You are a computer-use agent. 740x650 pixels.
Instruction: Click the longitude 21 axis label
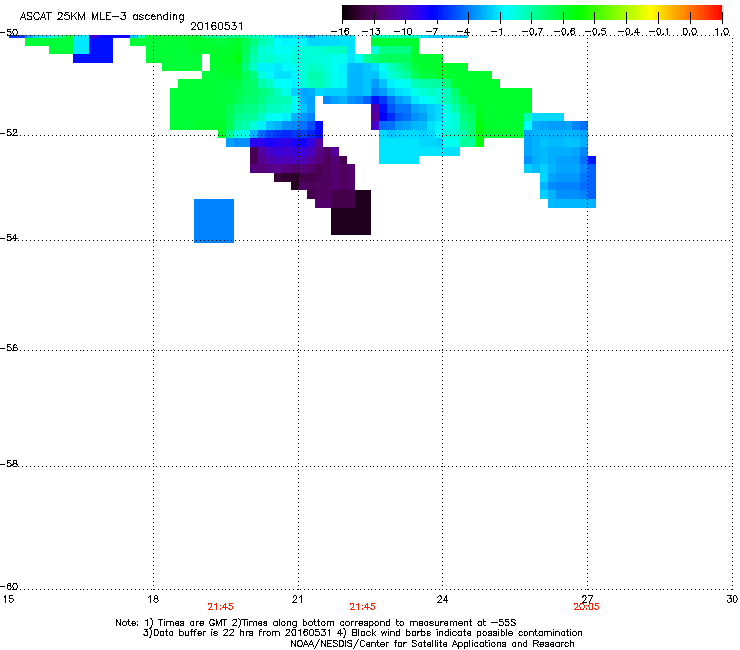pos(297,599)
